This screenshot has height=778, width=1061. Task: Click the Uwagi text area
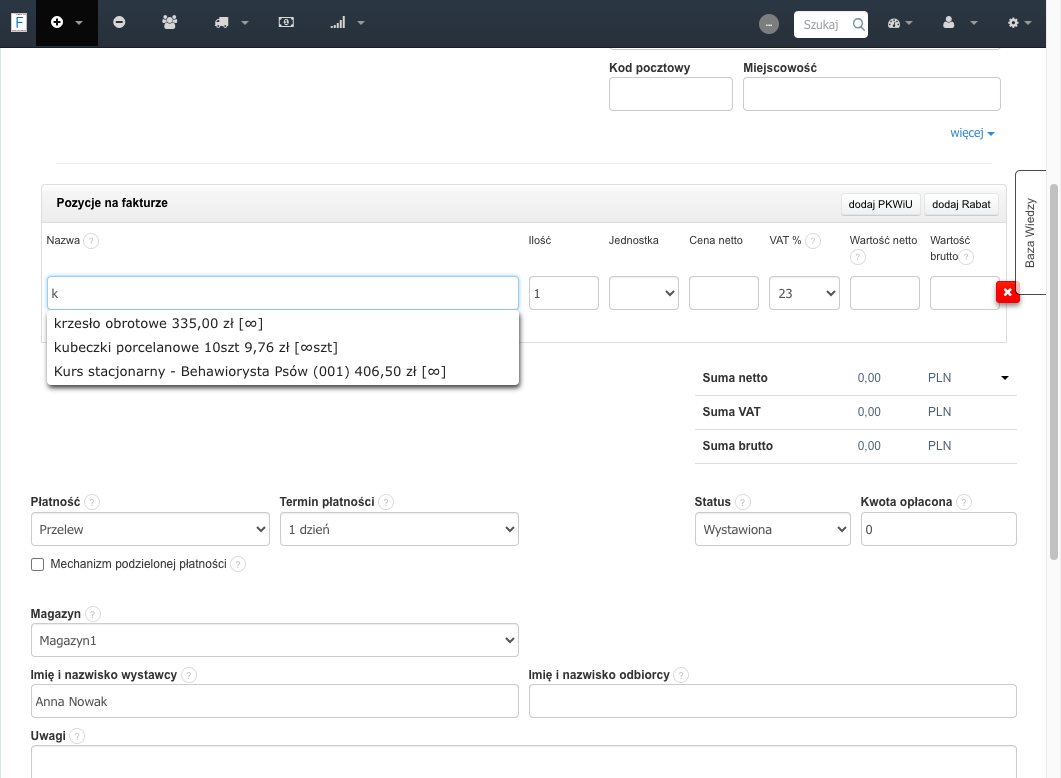coord(523,762)
